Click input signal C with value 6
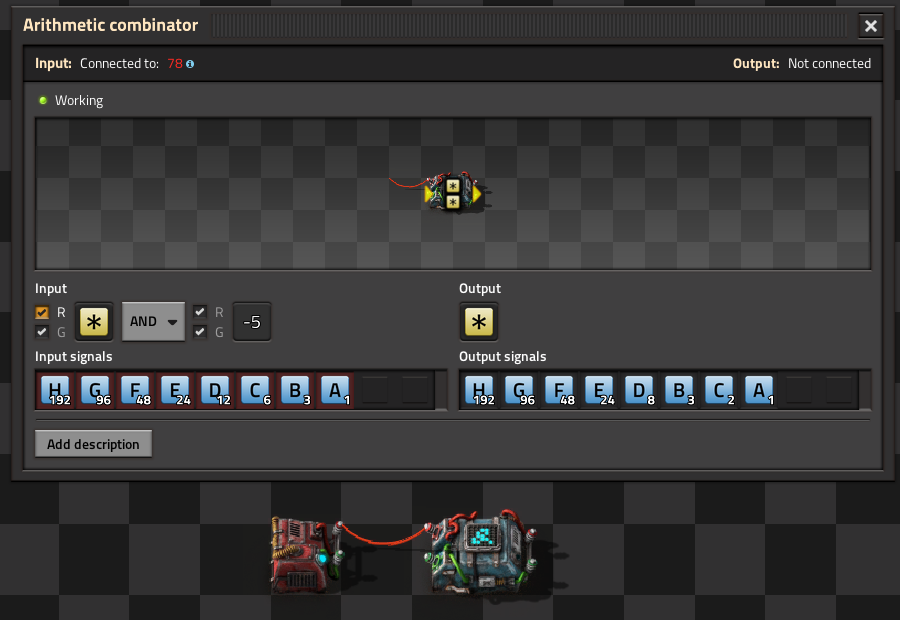Screen dimensions: 900x620 point(256,390)
